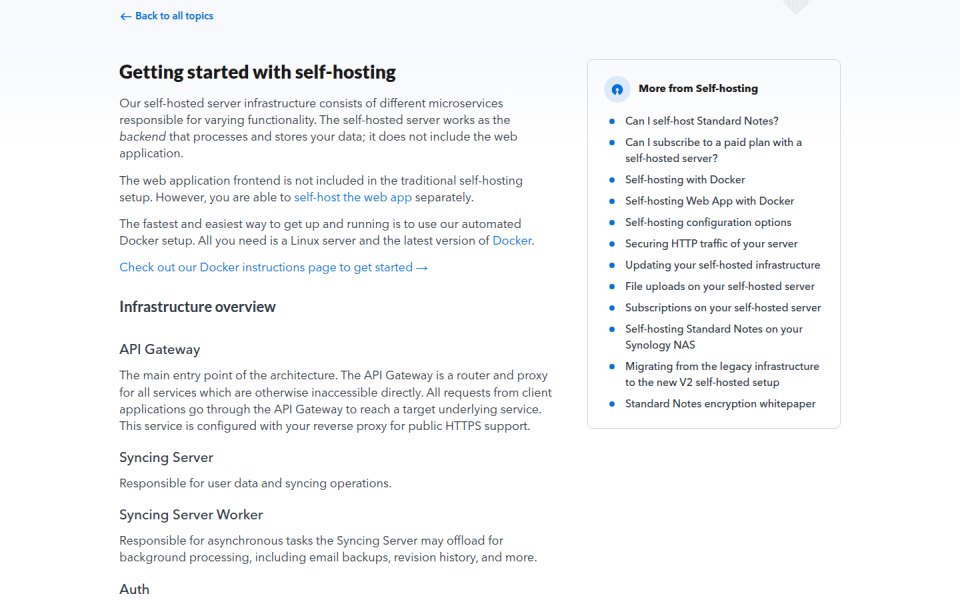Viewport: 960px width, 600px height.
Task: Click the Self-hosting category icon in sidebar
Action: [x=617, y=89]
